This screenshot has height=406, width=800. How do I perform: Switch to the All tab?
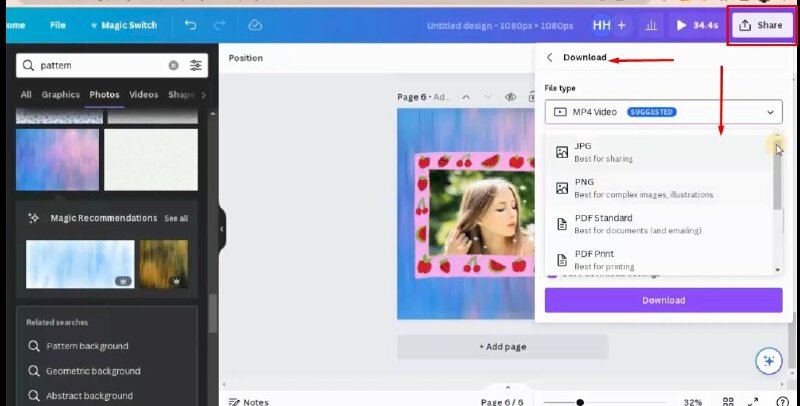tap(26, 95)
